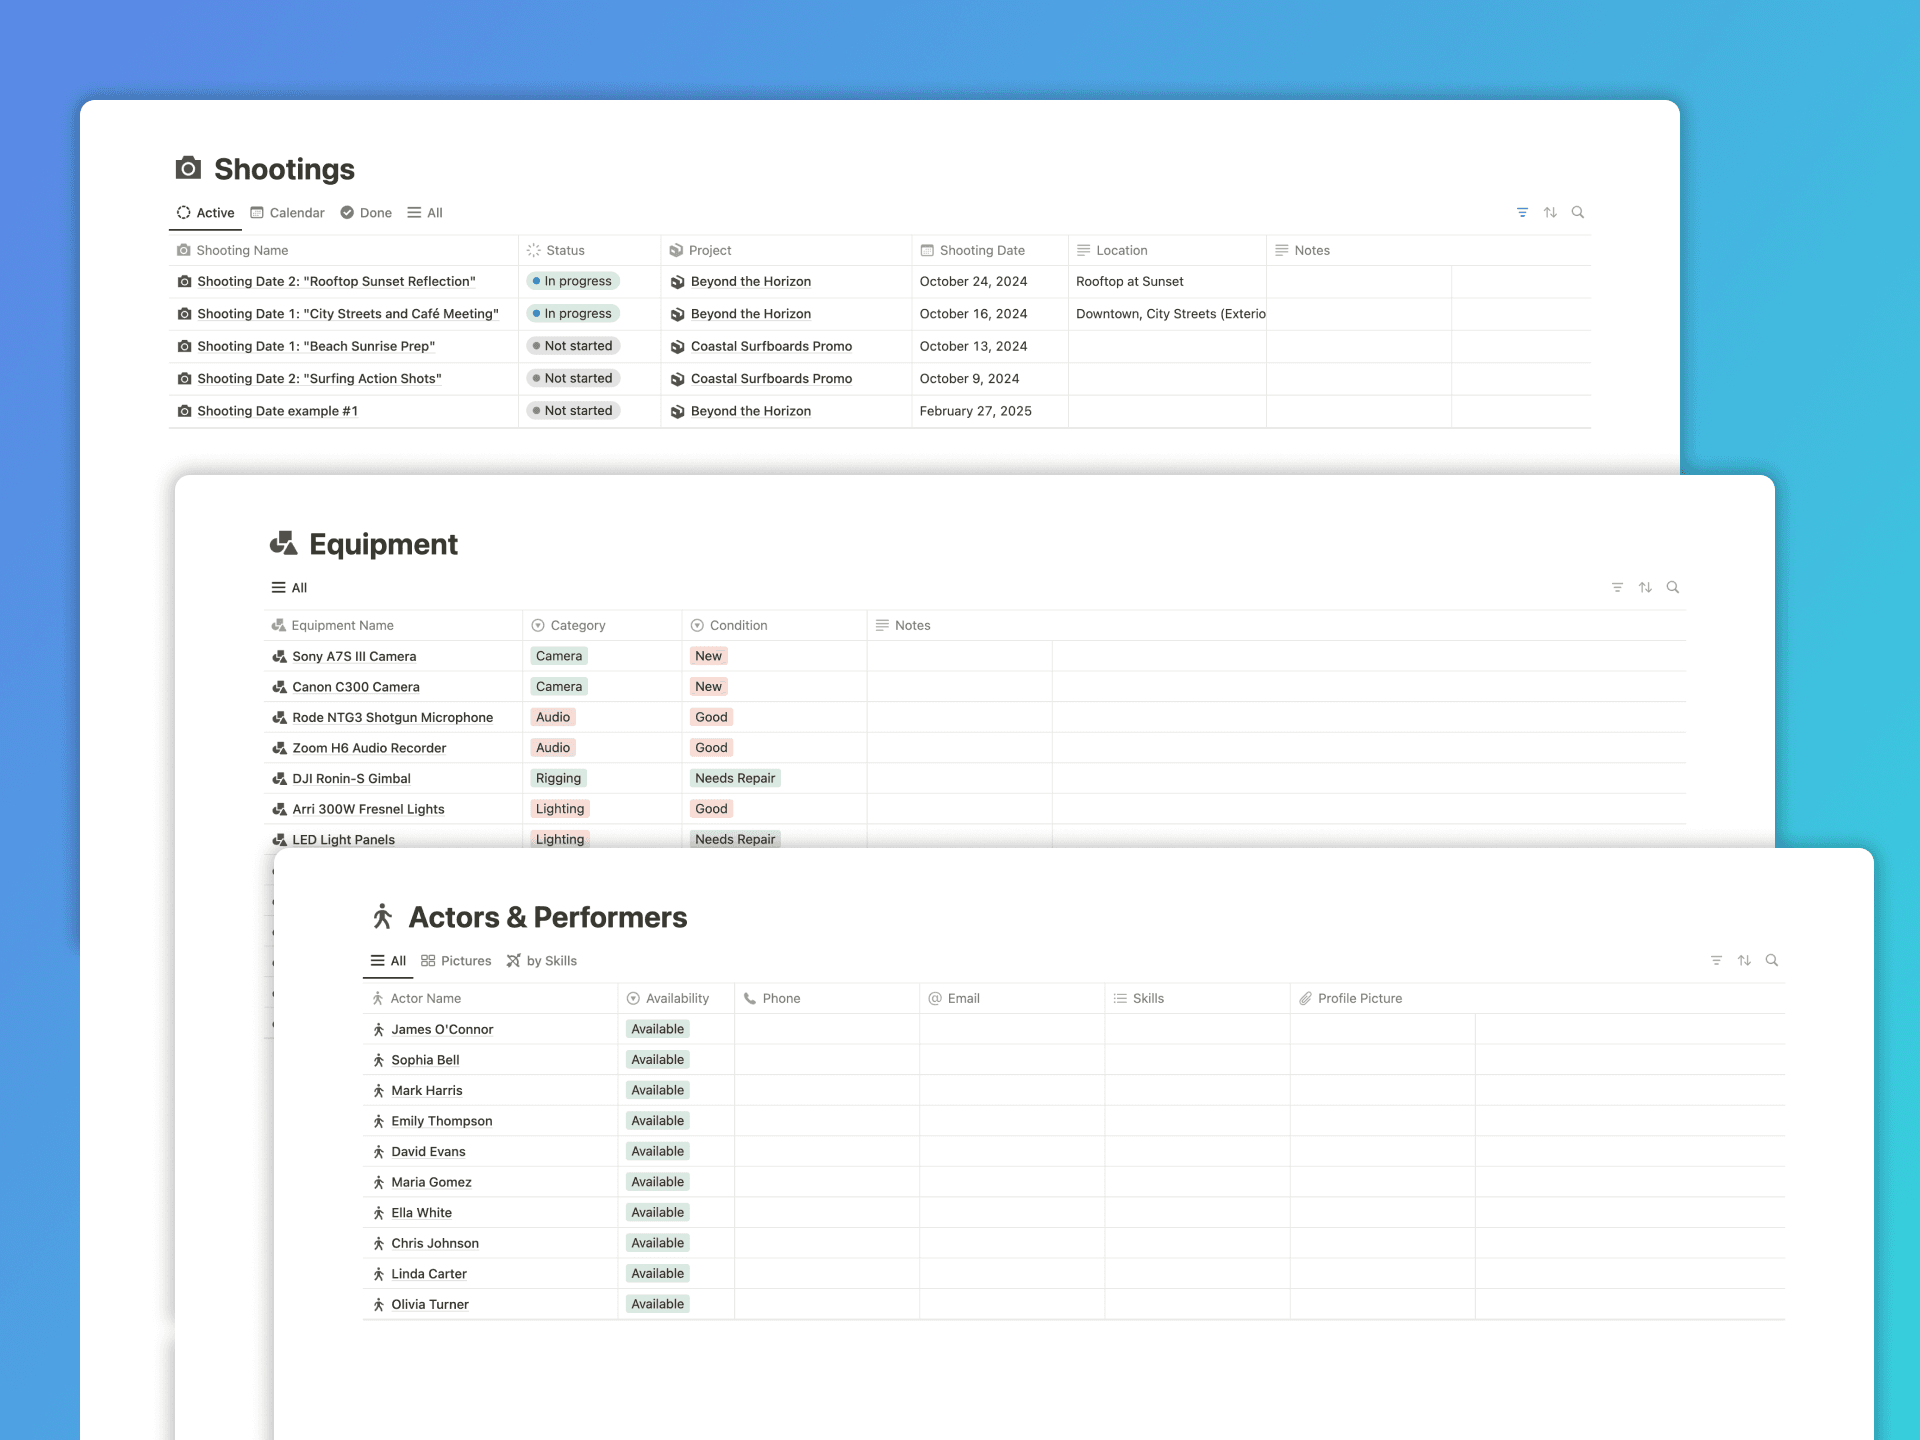This screenshot has height=1440, width=1920.
Task: Open search in Actors & Performers database
Action: pos(1772,960)
